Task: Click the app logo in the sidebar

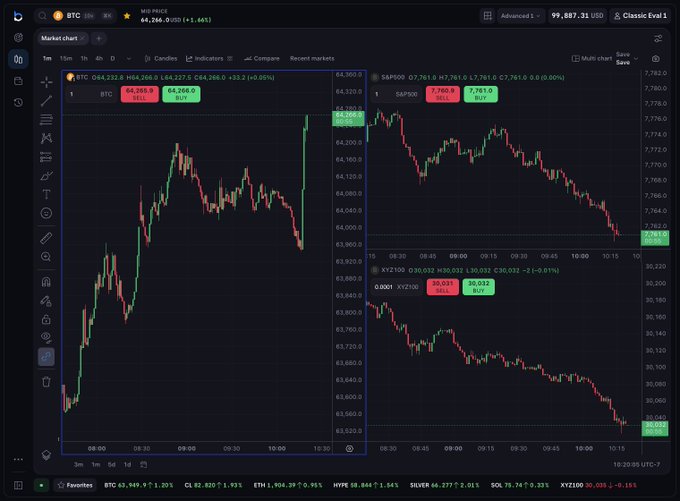Action: point(18,16)
